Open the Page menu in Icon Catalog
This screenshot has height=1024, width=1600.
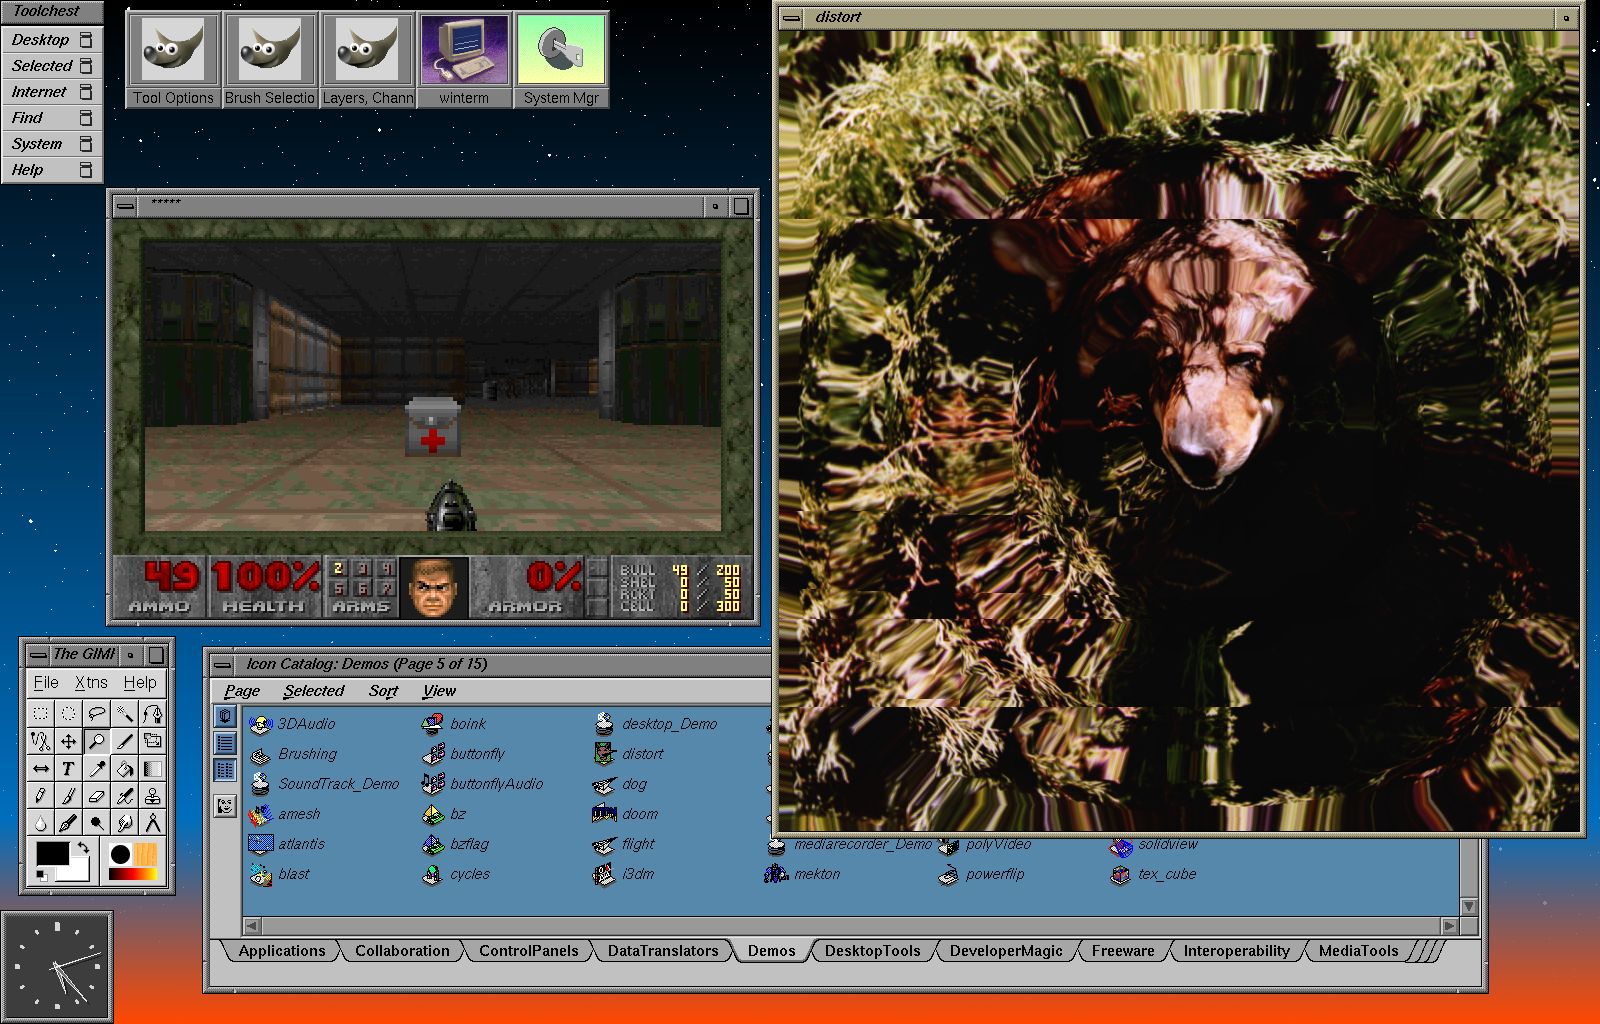click(x=242, y=691)
